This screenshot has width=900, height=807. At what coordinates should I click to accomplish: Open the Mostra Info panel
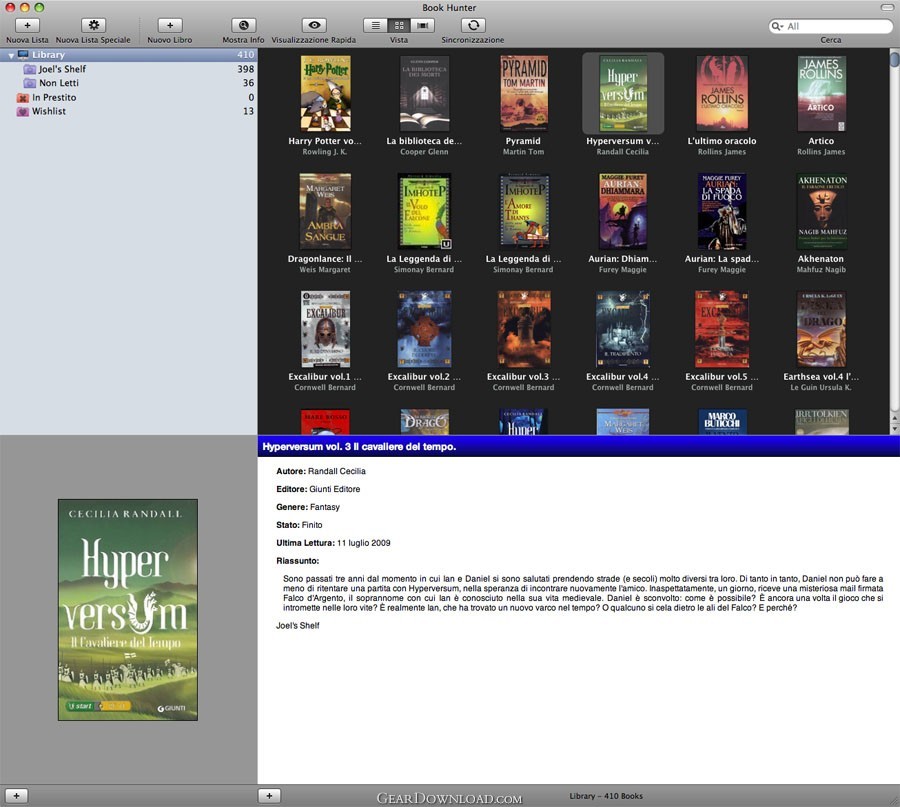[x=243, y=25]
